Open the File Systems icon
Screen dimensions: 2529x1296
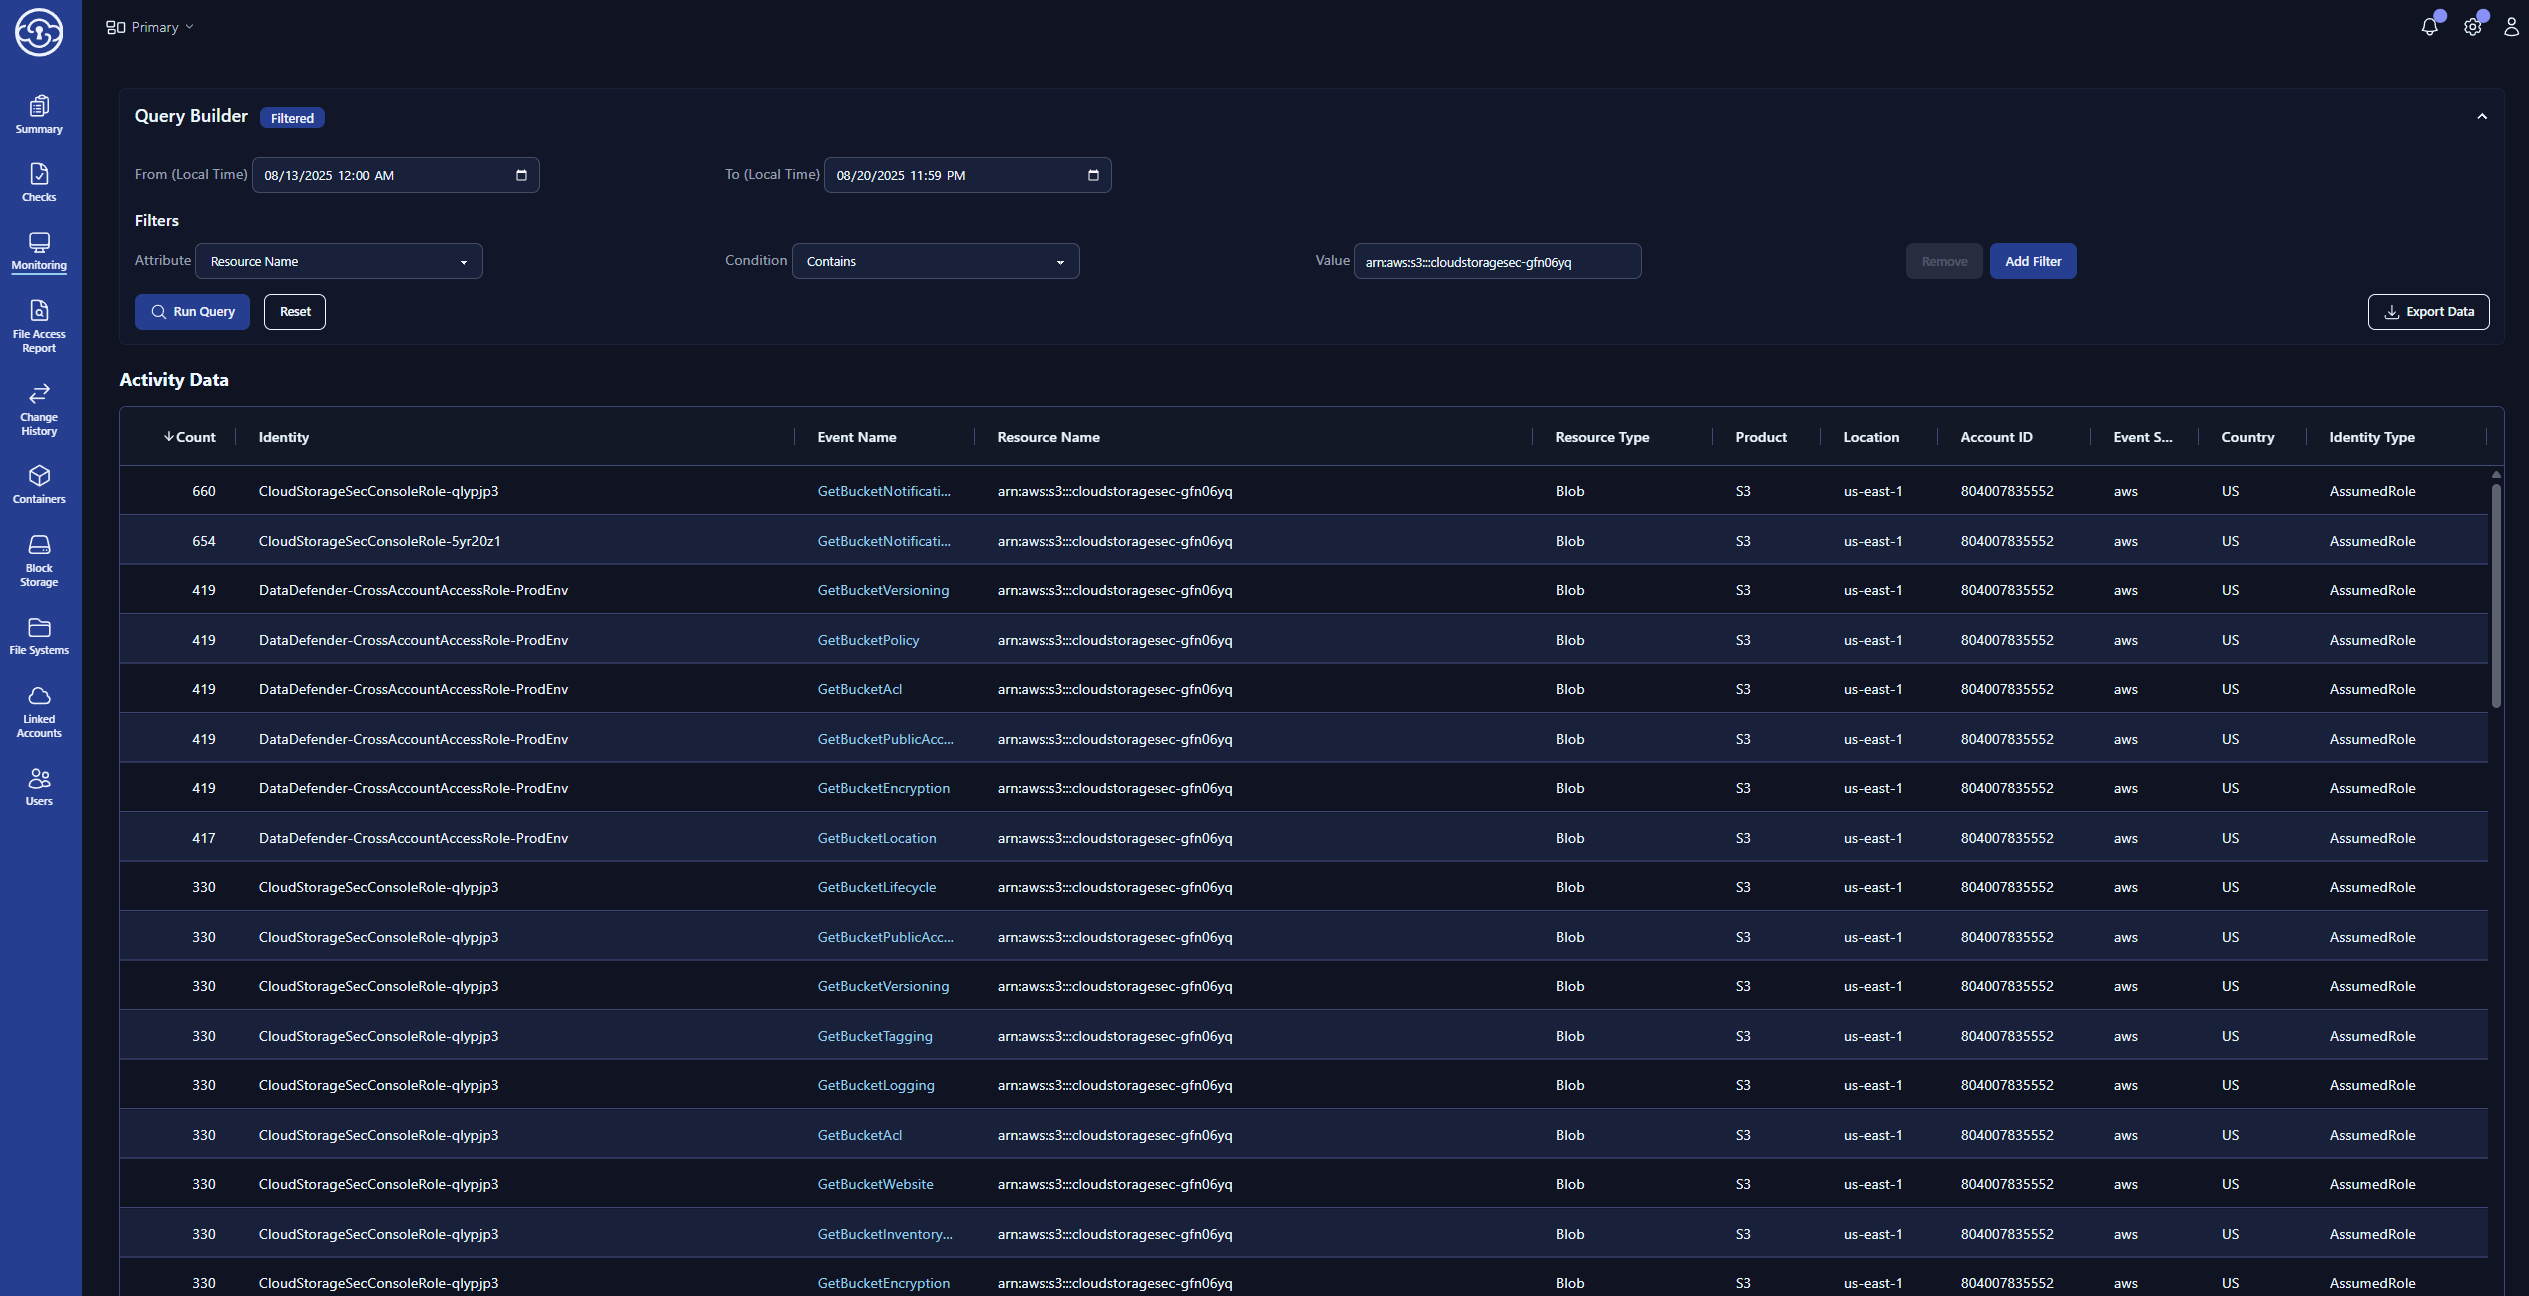coord(39,627)
